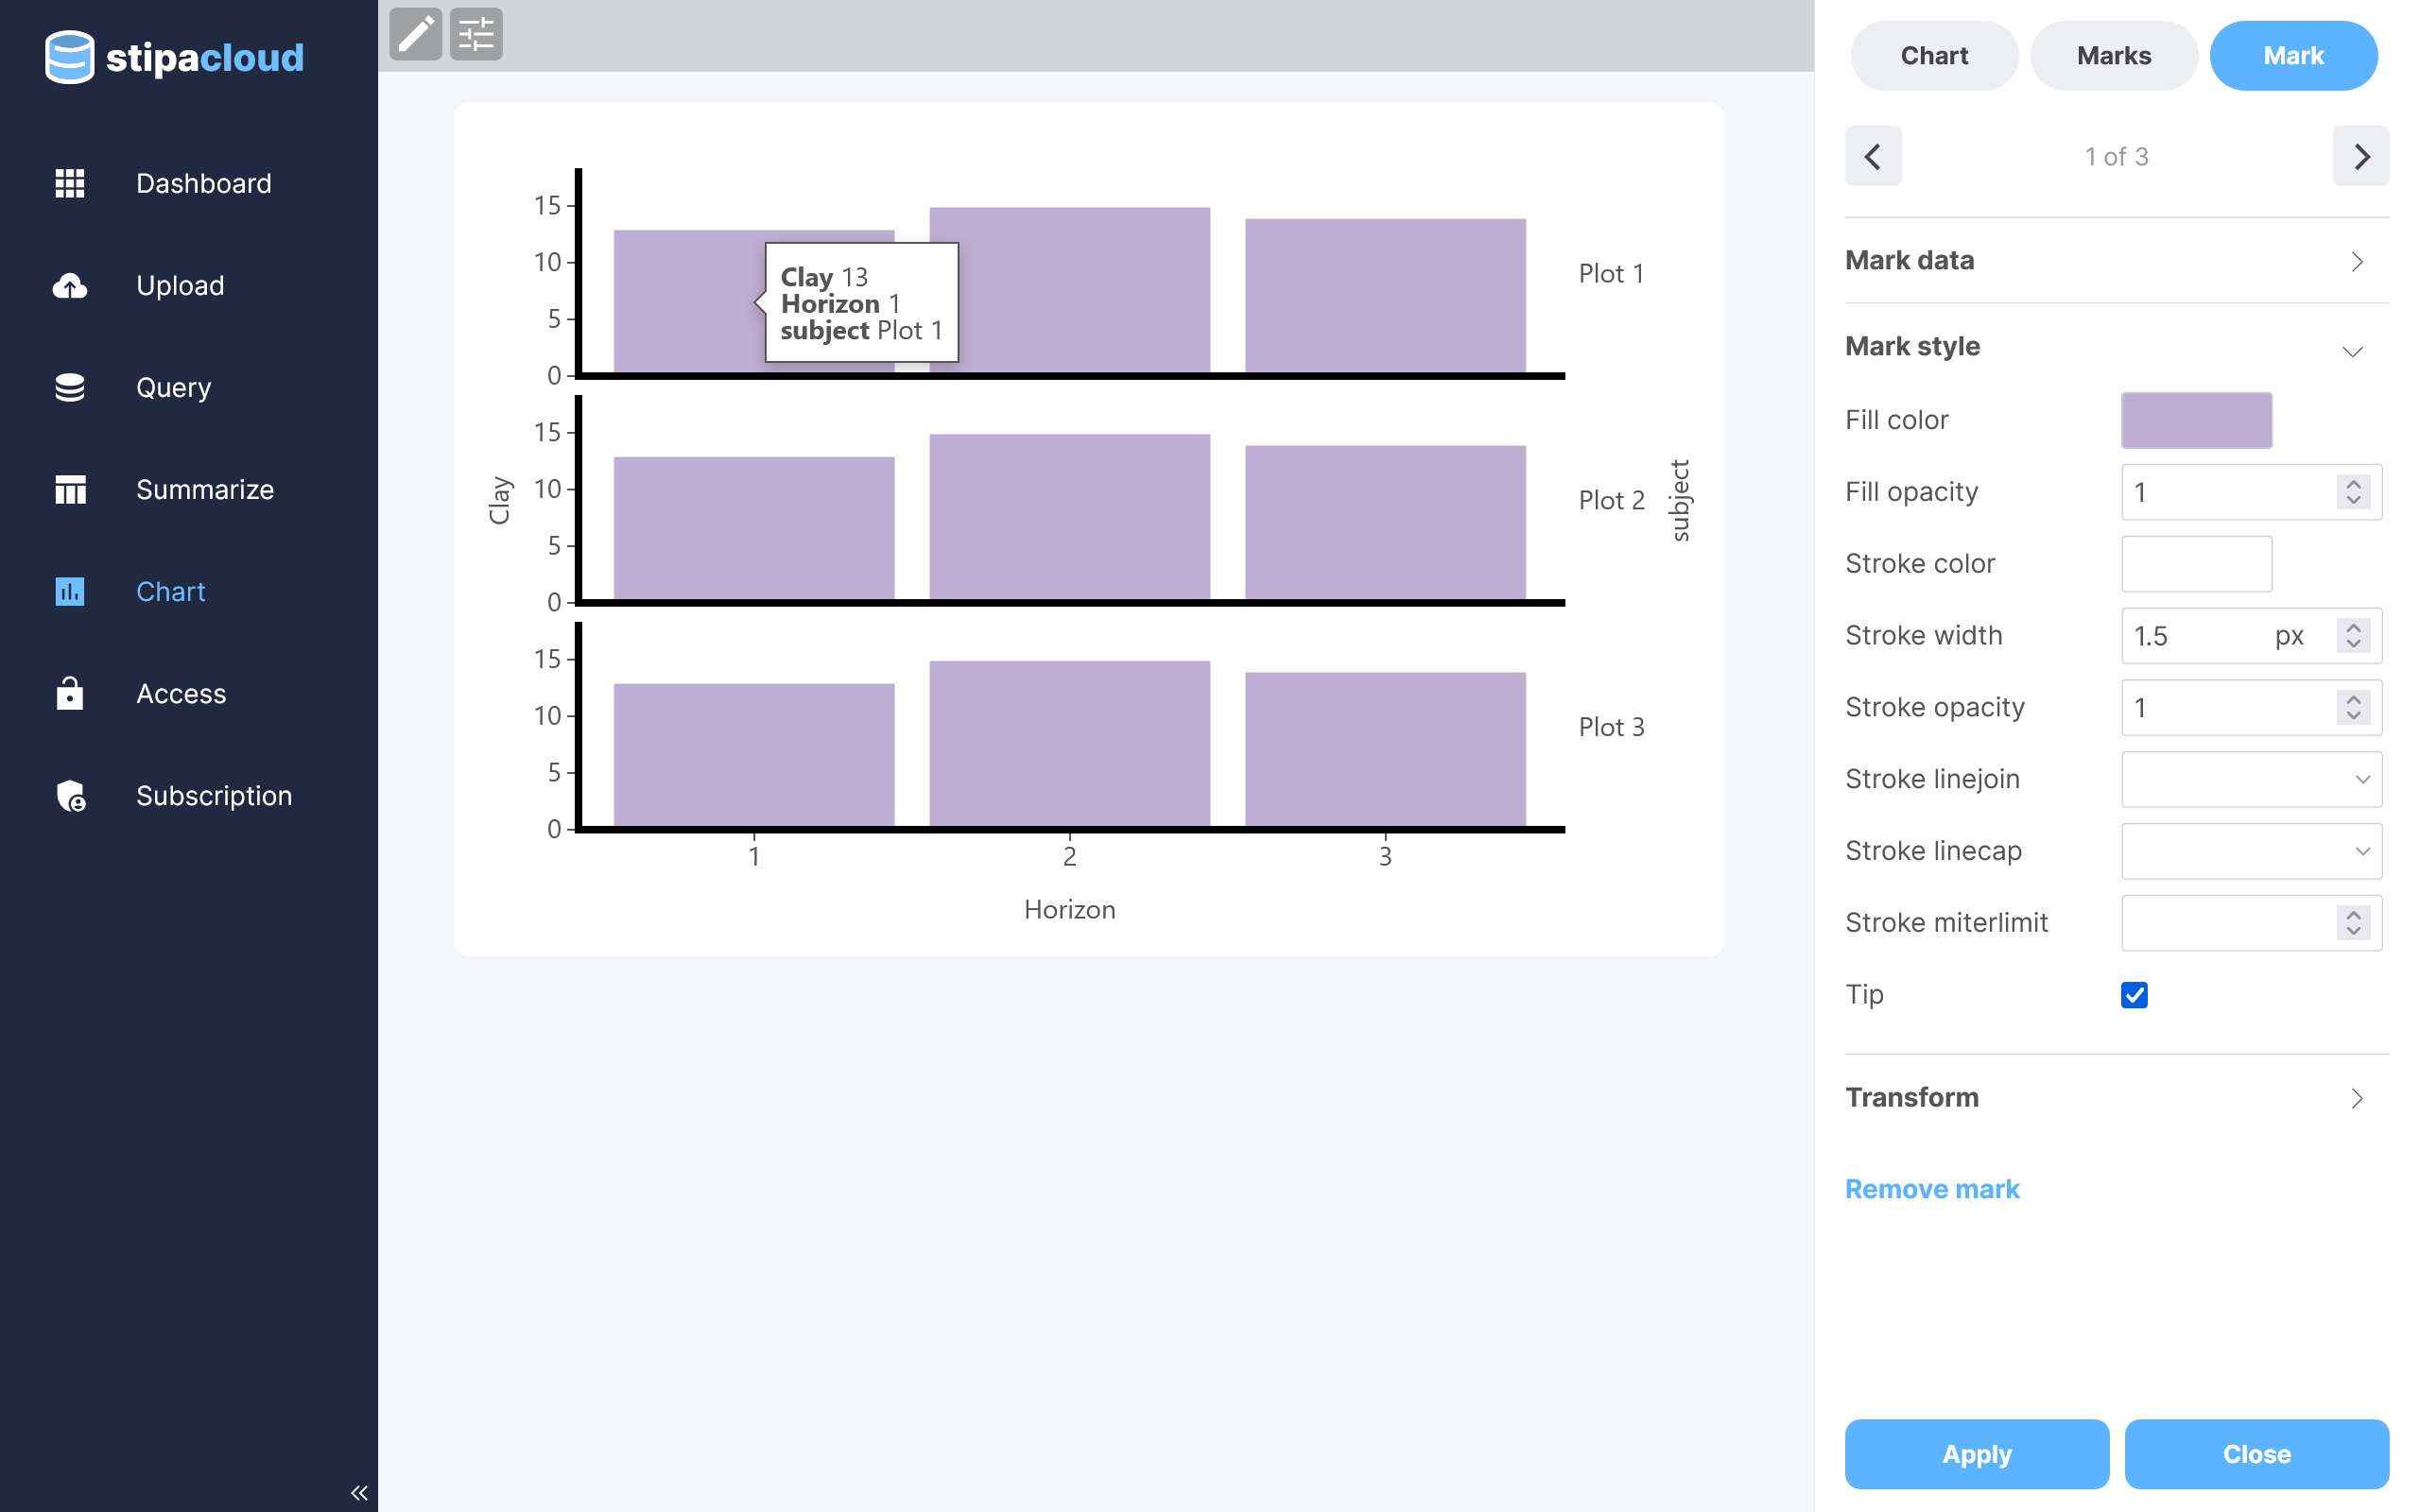Open Dashboard grid icon in sidebar
This screenshot has width=2420, height=1512.
69,183
